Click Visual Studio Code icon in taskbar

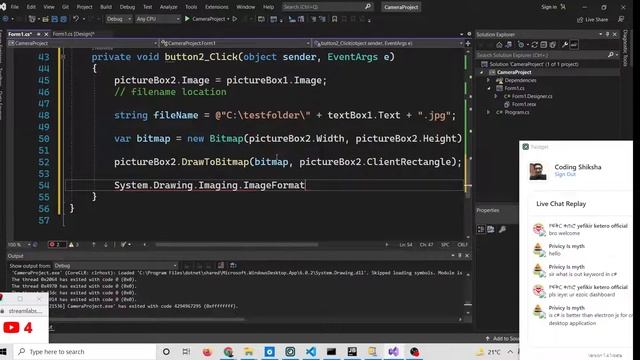(311, 351)
